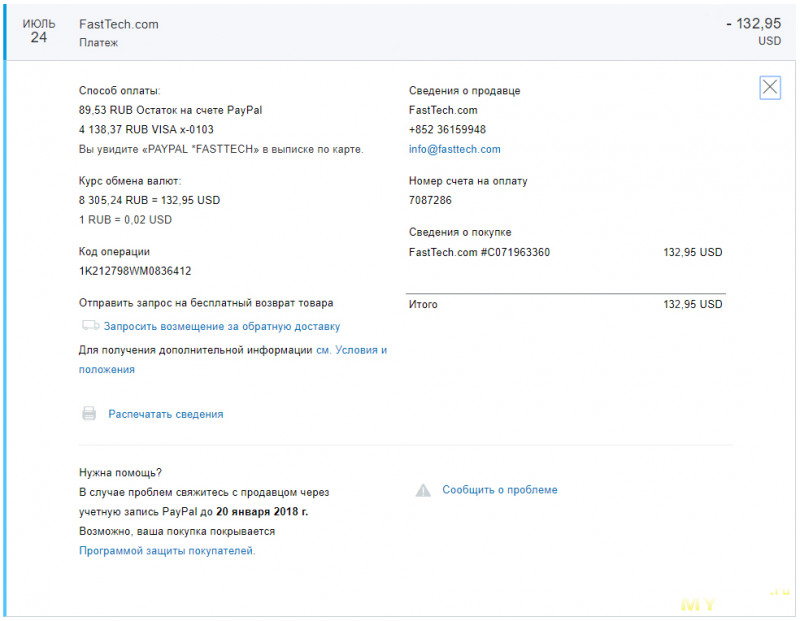
Task: Click the invoice number 7087286
Action: pos(430,200)
